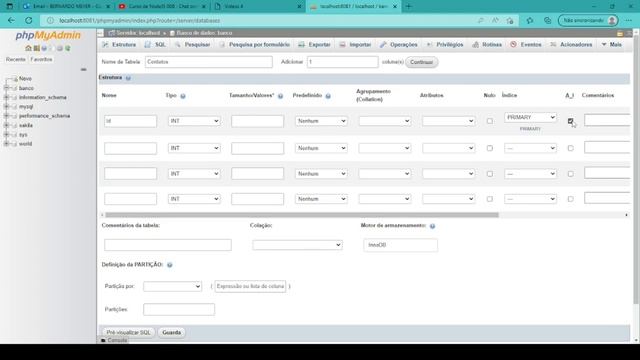
Task: Open the Tamanho/Valores help icon
Action: point(280,96)
